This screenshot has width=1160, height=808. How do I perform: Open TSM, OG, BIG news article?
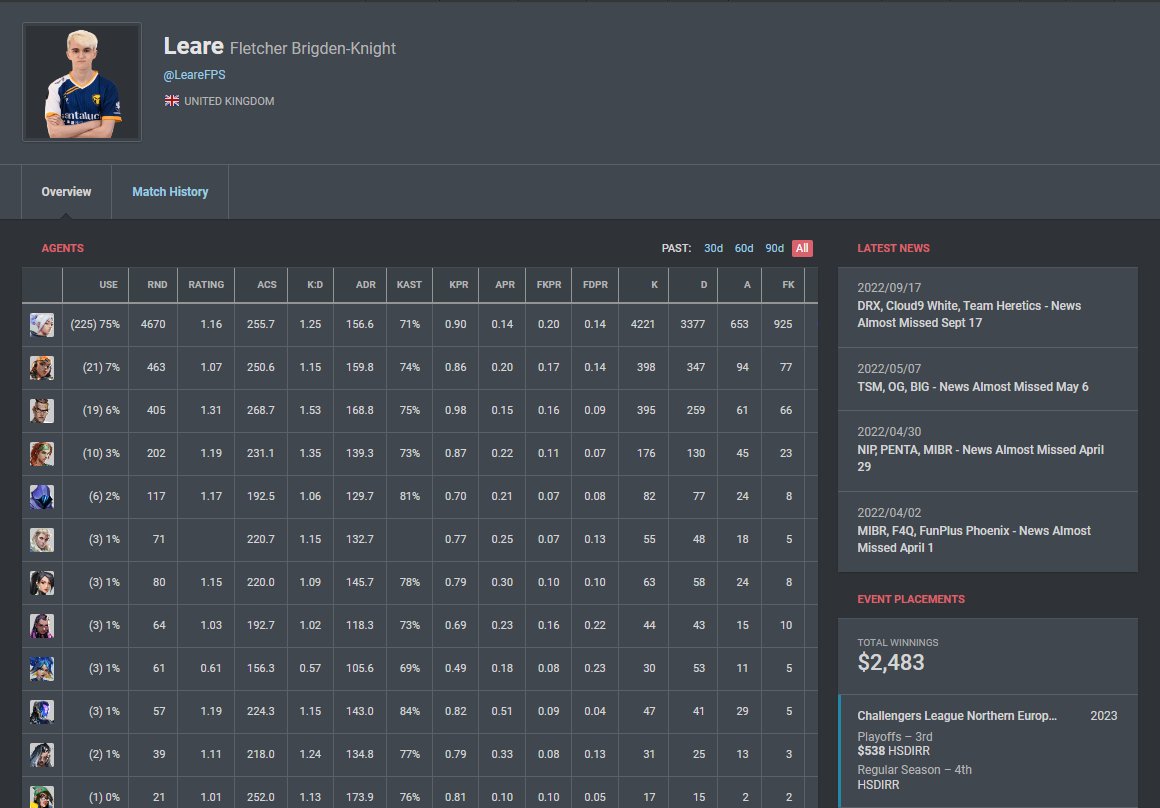pos(988,379)
